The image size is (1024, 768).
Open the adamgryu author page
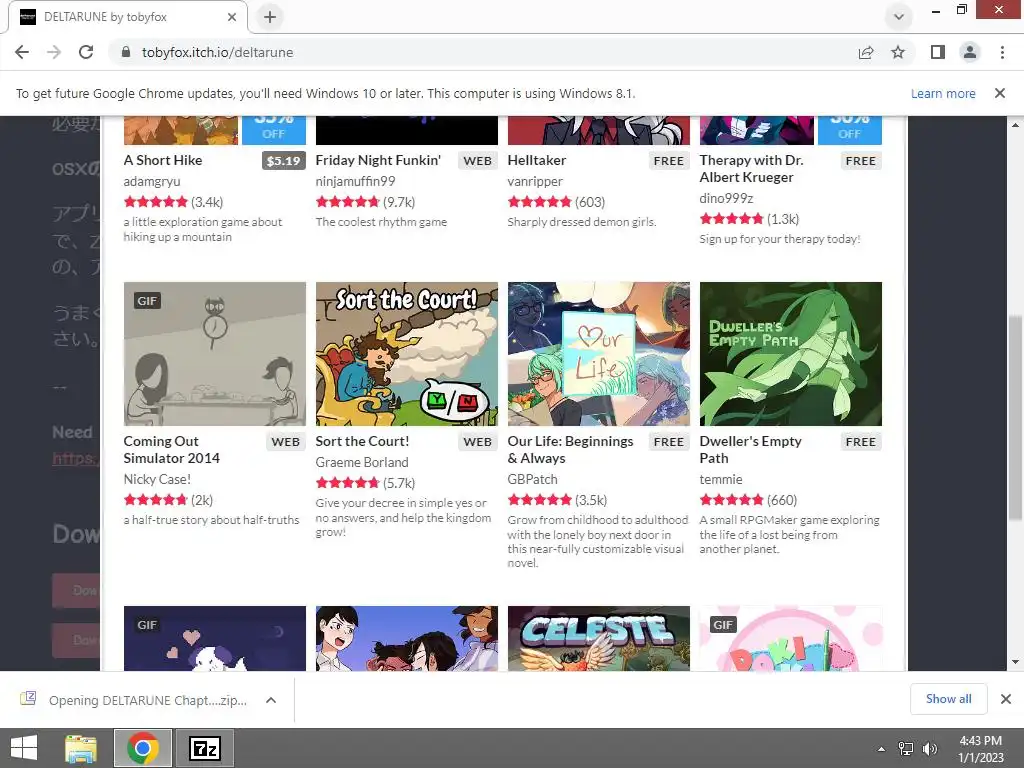(x=152, y=182)
